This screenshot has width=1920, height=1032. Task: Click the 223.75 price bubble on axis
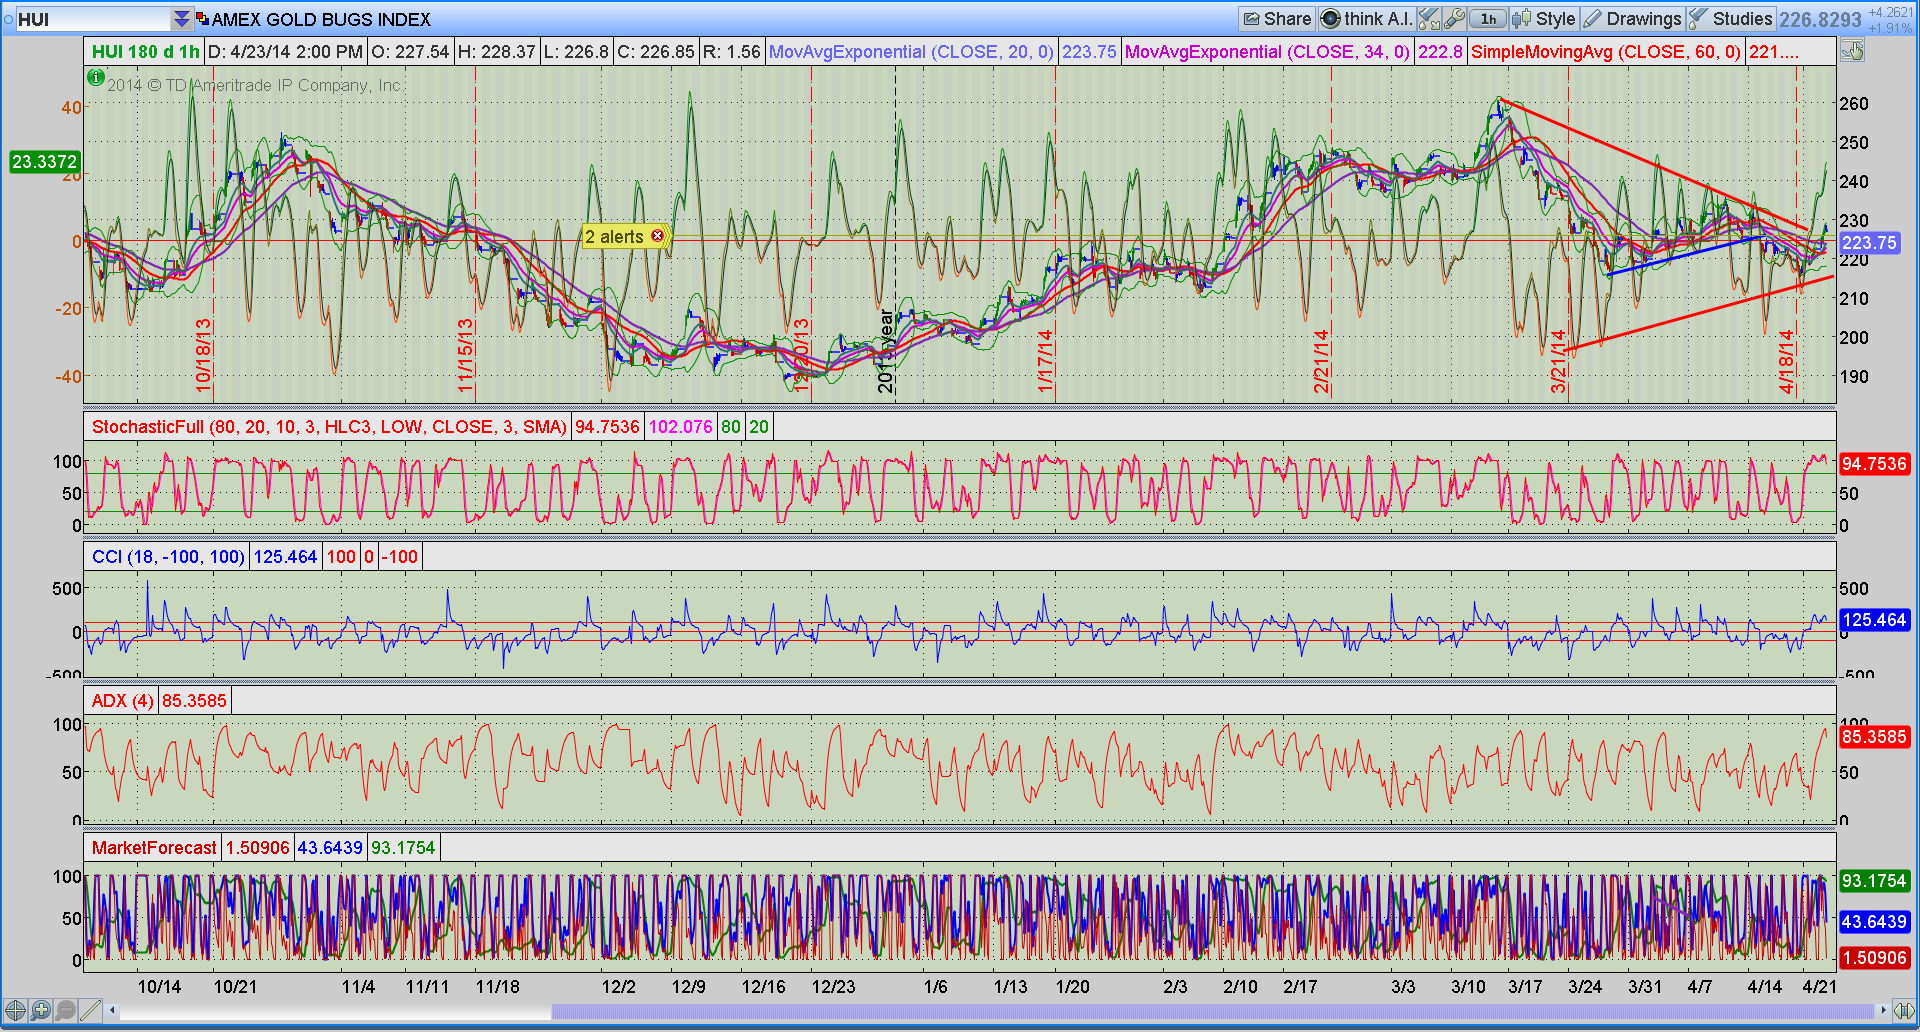(x=1869, y=243)
